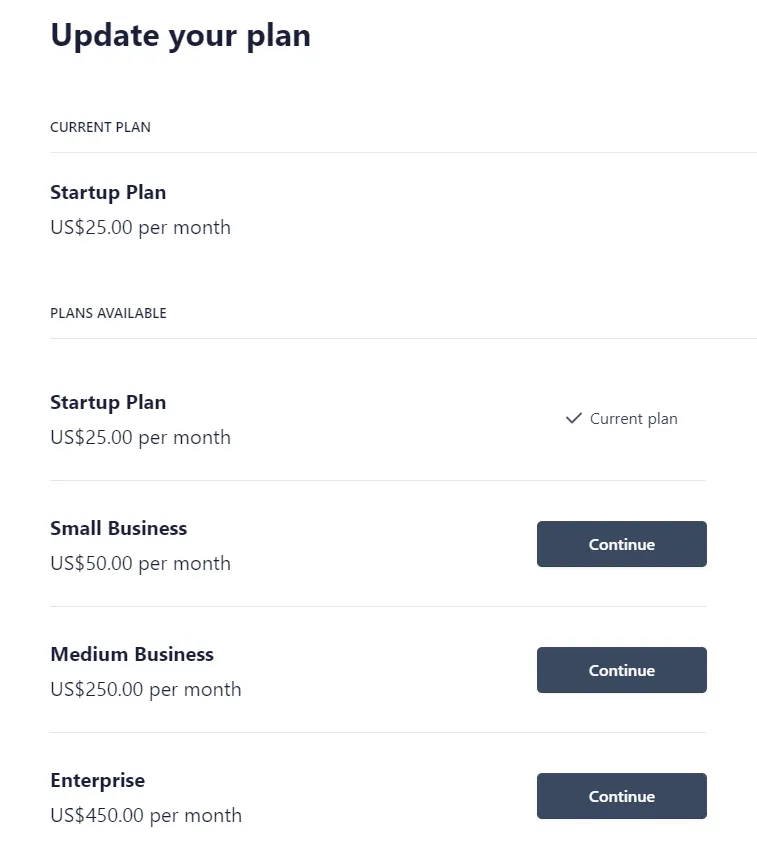Click the US$25.00 per month price text
Image resolution: width=757 pixels, height=850 pixels.
pos(140,227)
